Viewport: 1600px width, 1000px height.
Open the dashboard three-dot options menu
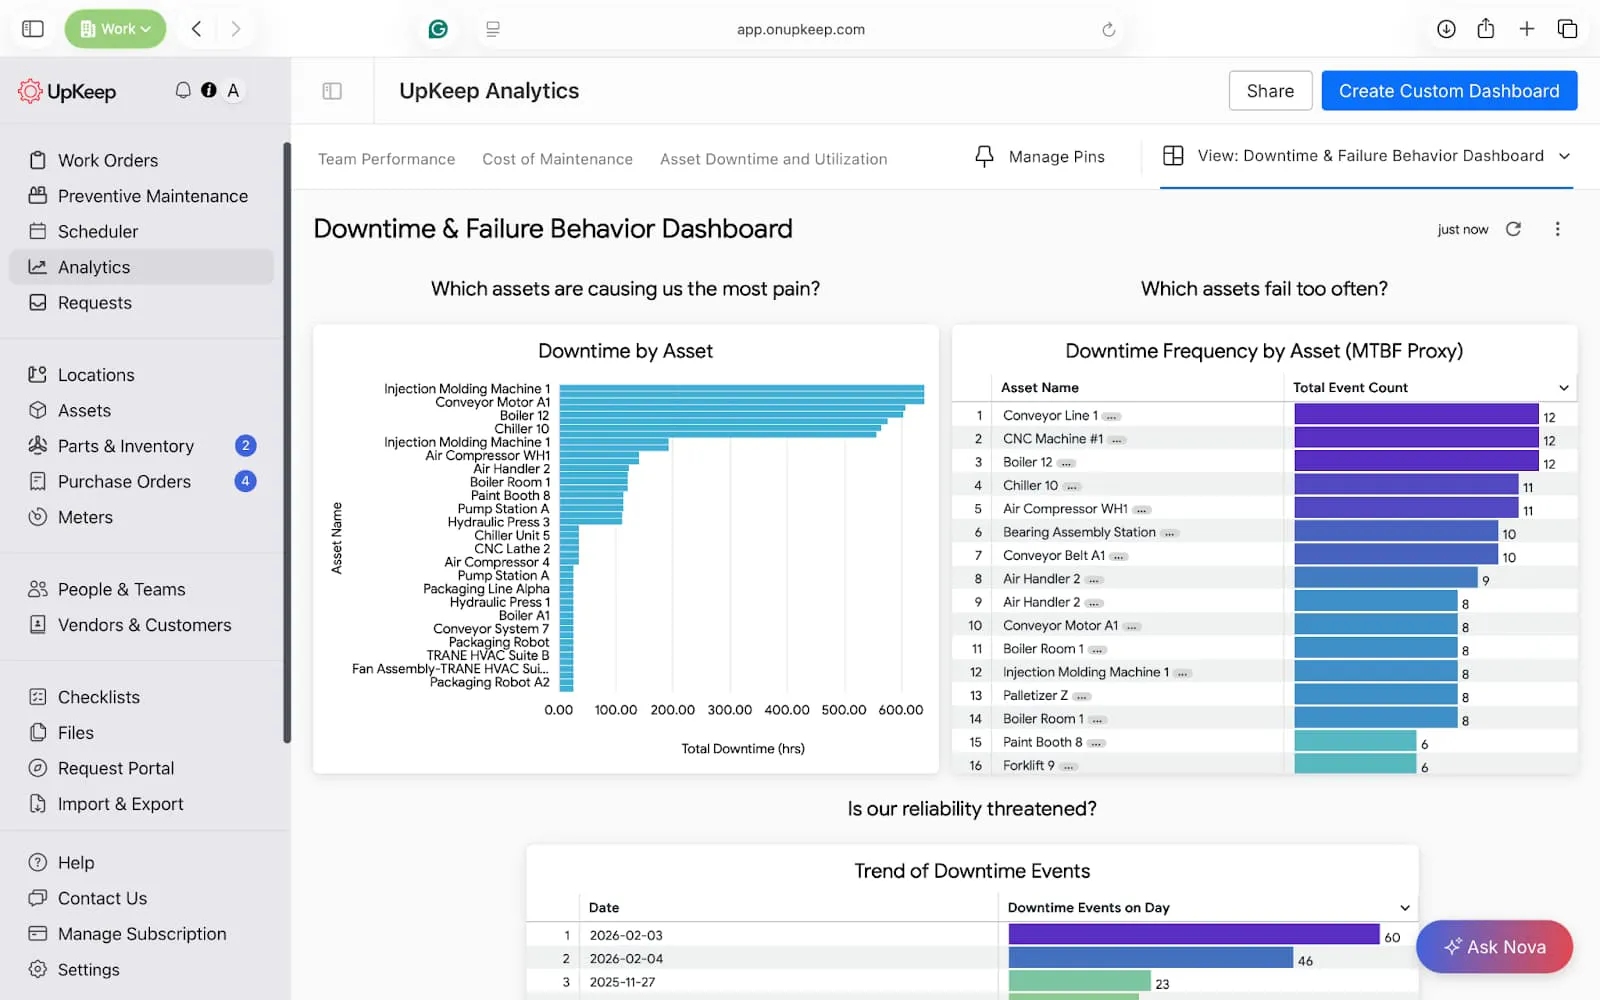(x=1557, y=229)
